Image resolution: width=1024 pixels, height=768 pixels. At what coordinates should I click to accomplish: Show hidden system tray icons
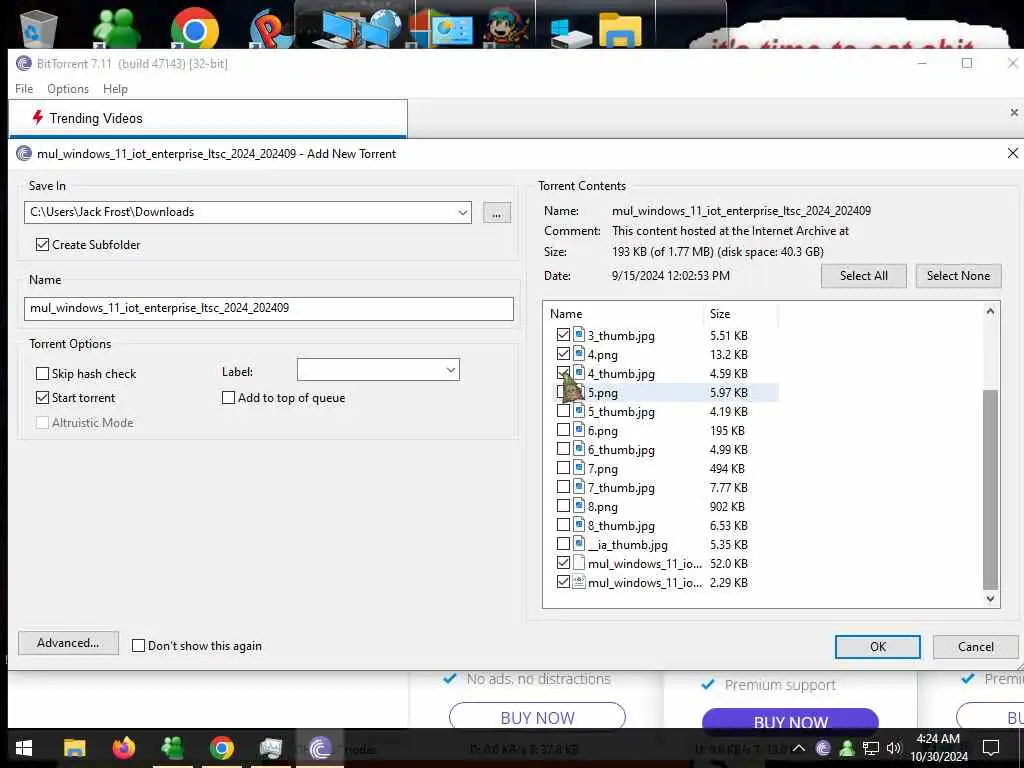click(799, 748)
